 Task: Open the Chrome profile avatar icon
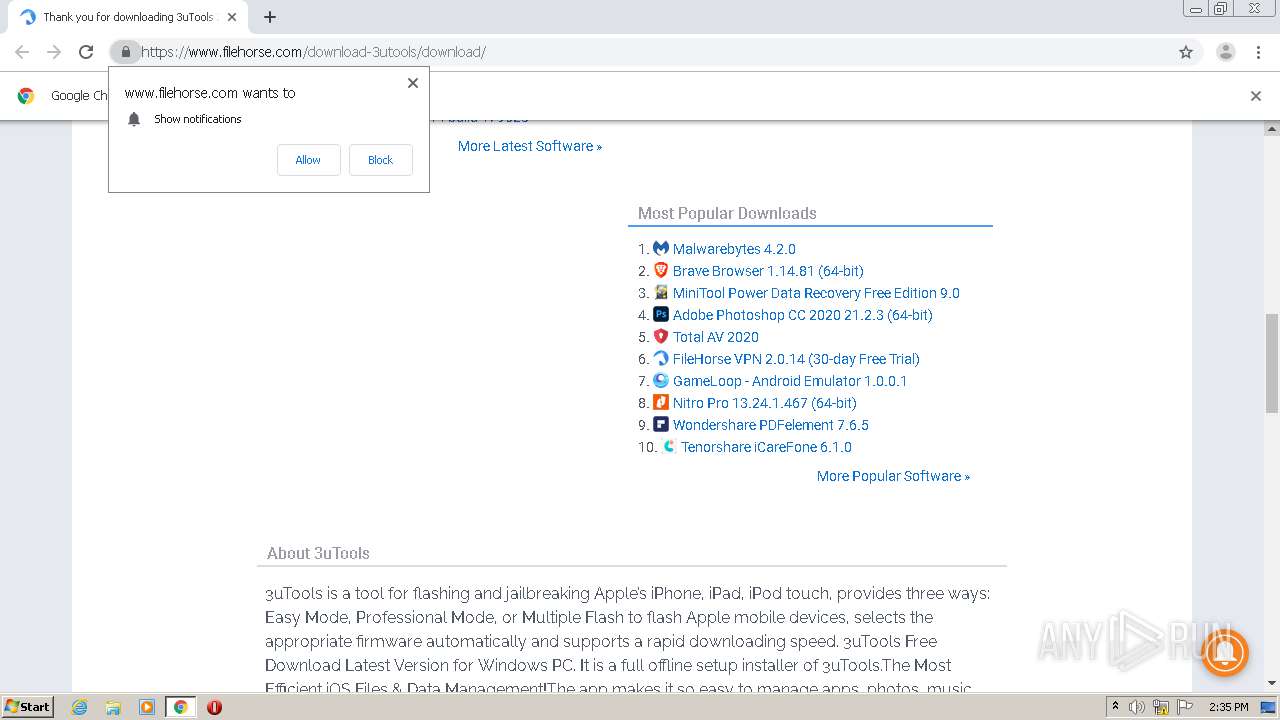(x=1225, y=52)
